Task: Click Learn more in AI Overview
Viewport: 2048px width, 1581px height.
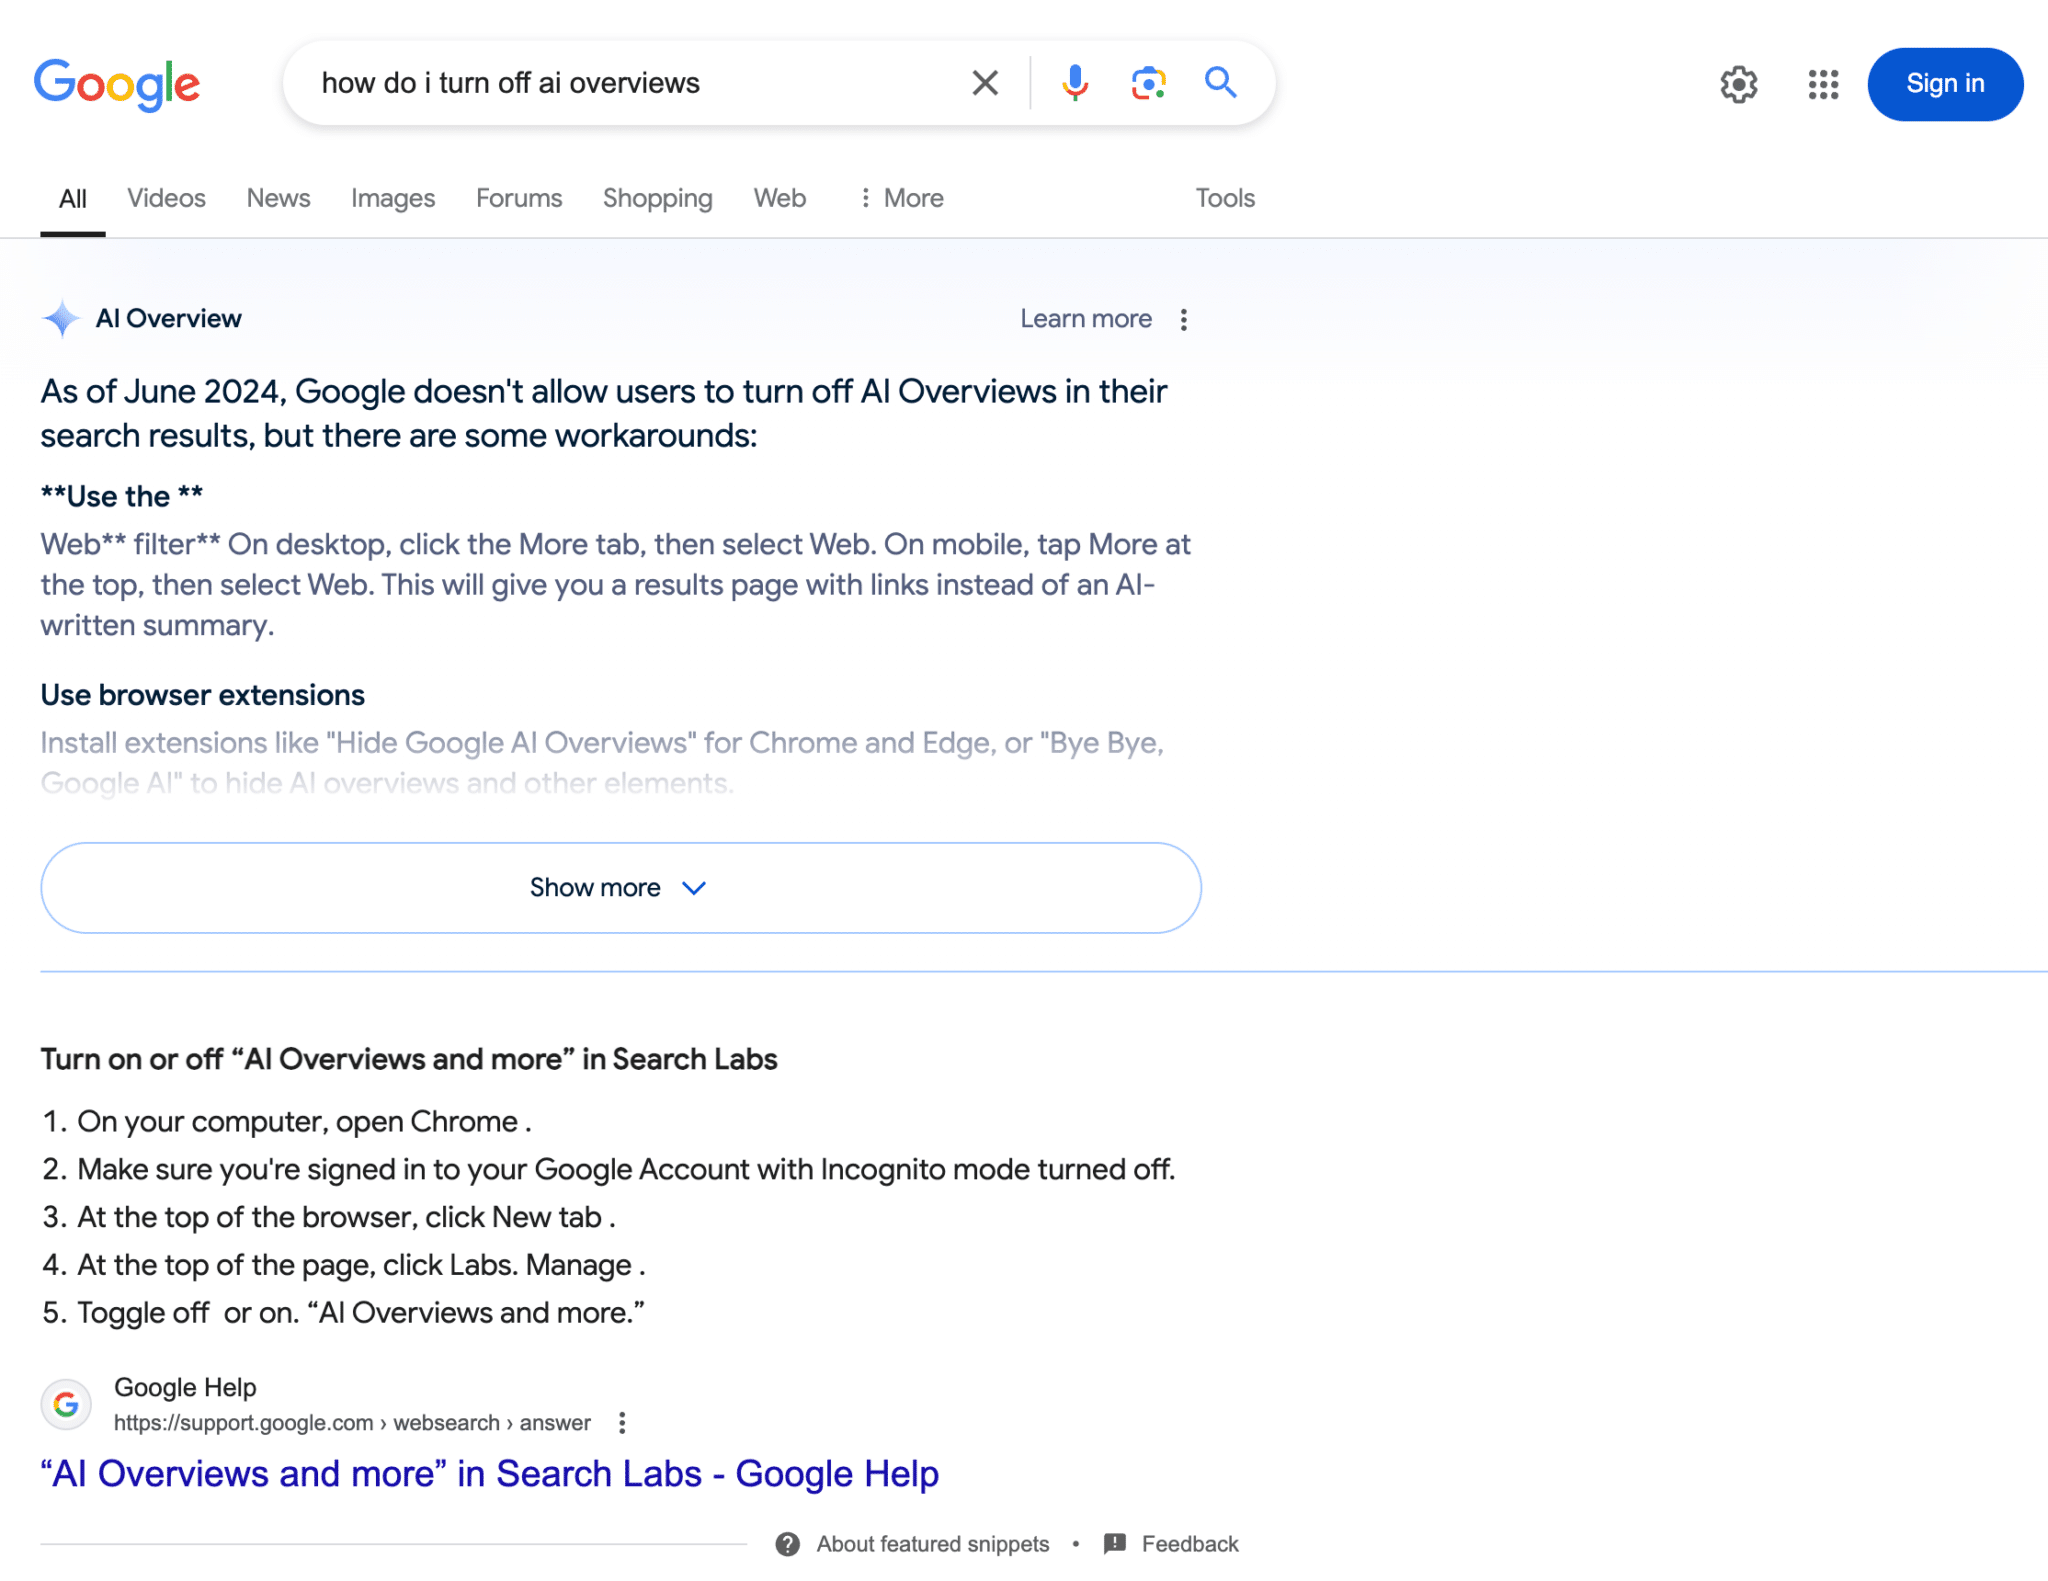Action: tap(1086, 318)
